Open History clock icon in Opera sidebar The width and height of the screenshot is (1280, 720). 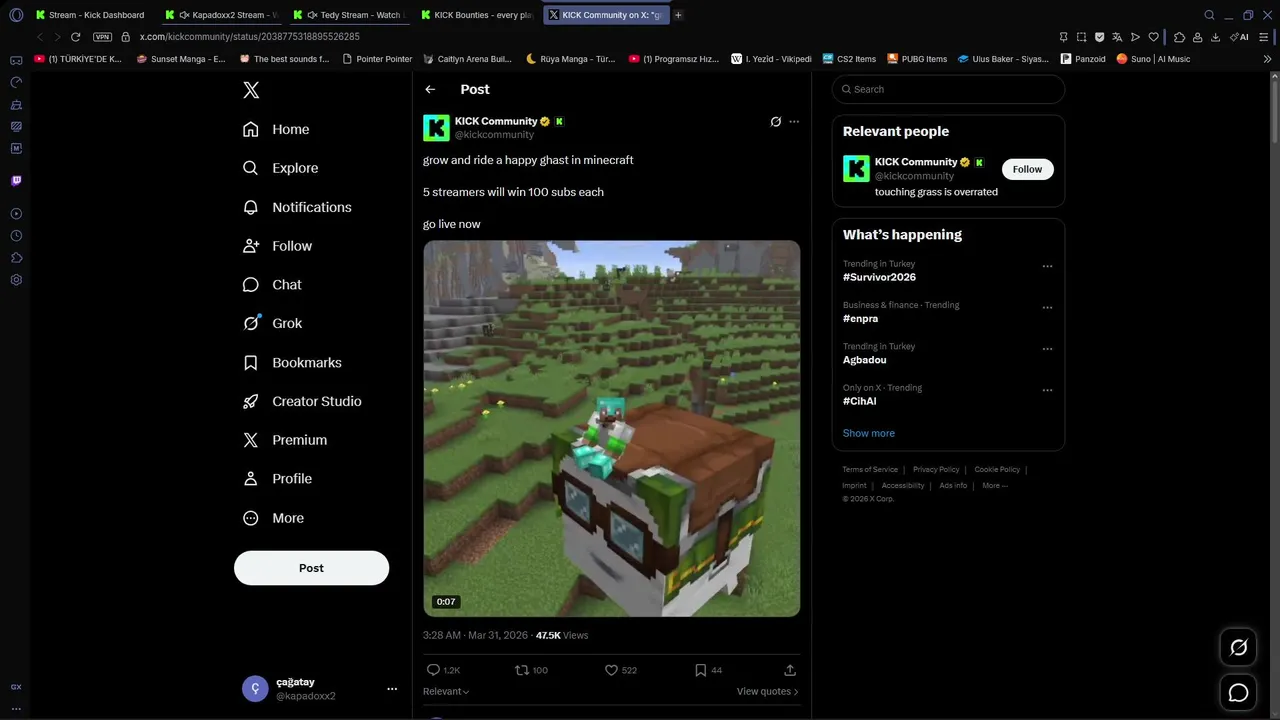(16, 236)
